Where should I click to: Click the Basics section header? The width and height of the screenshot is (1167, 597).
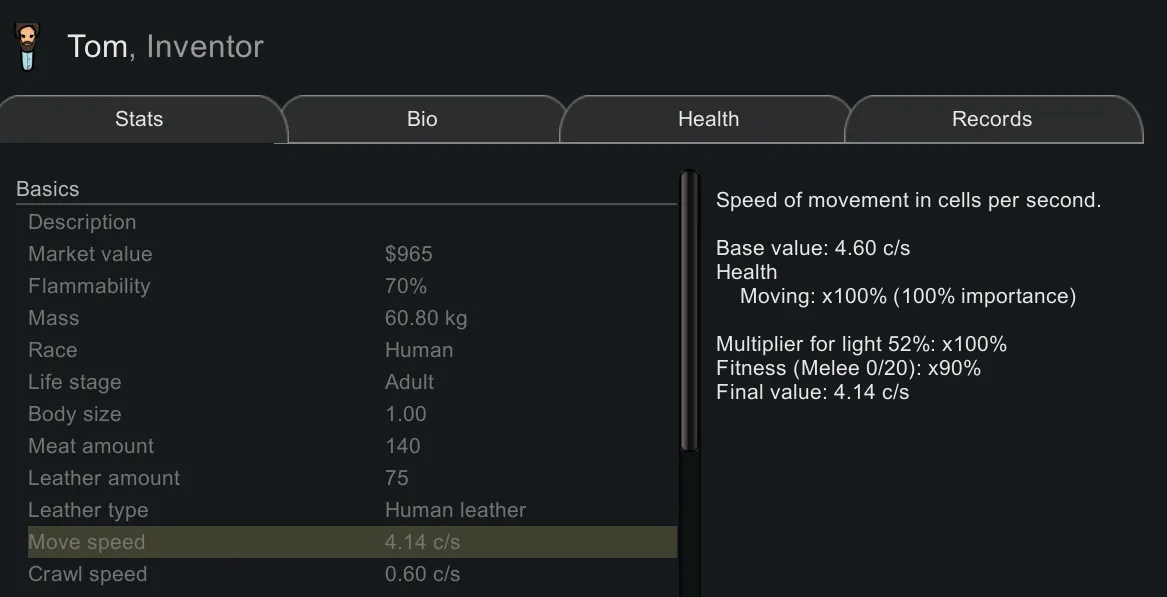tap(48, 189)
